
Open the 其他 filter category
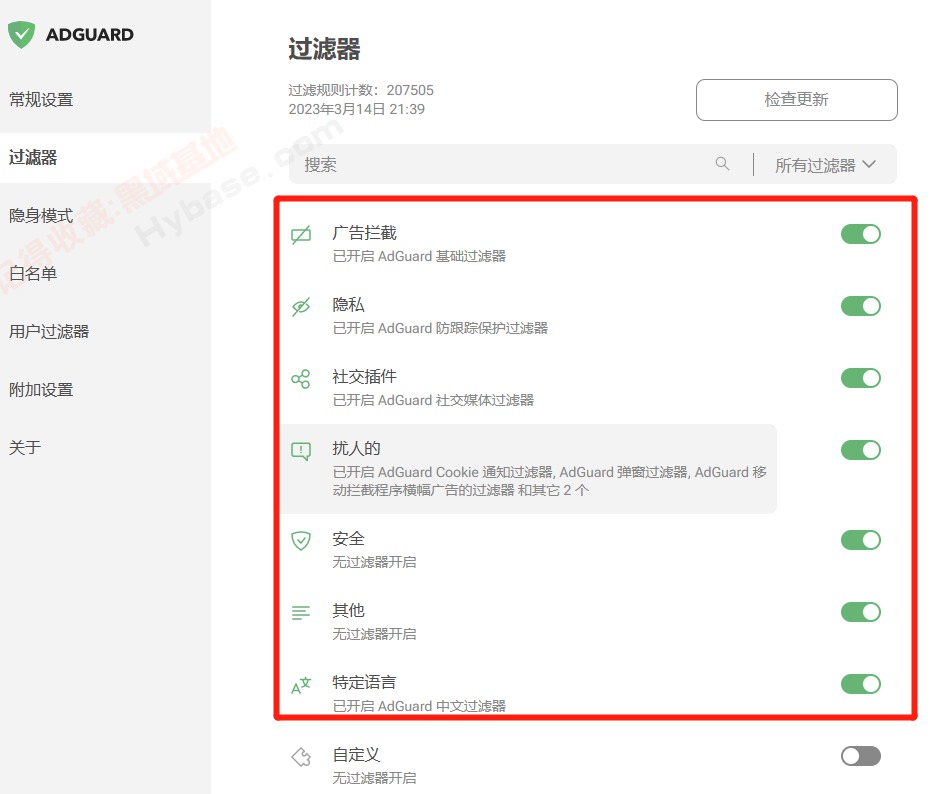pyautogui.click(x=528, y=621)
